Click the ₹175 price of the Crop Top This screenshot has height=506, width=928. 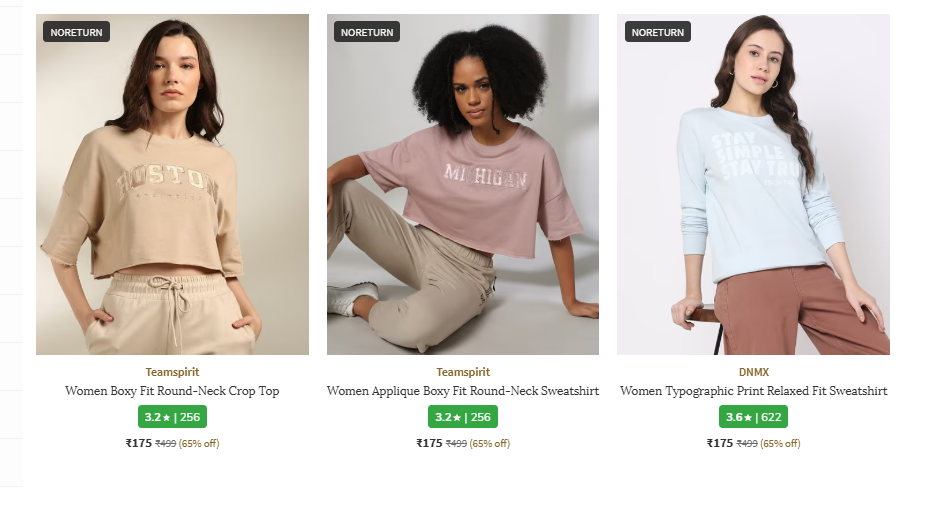click(x=138, y=443)
